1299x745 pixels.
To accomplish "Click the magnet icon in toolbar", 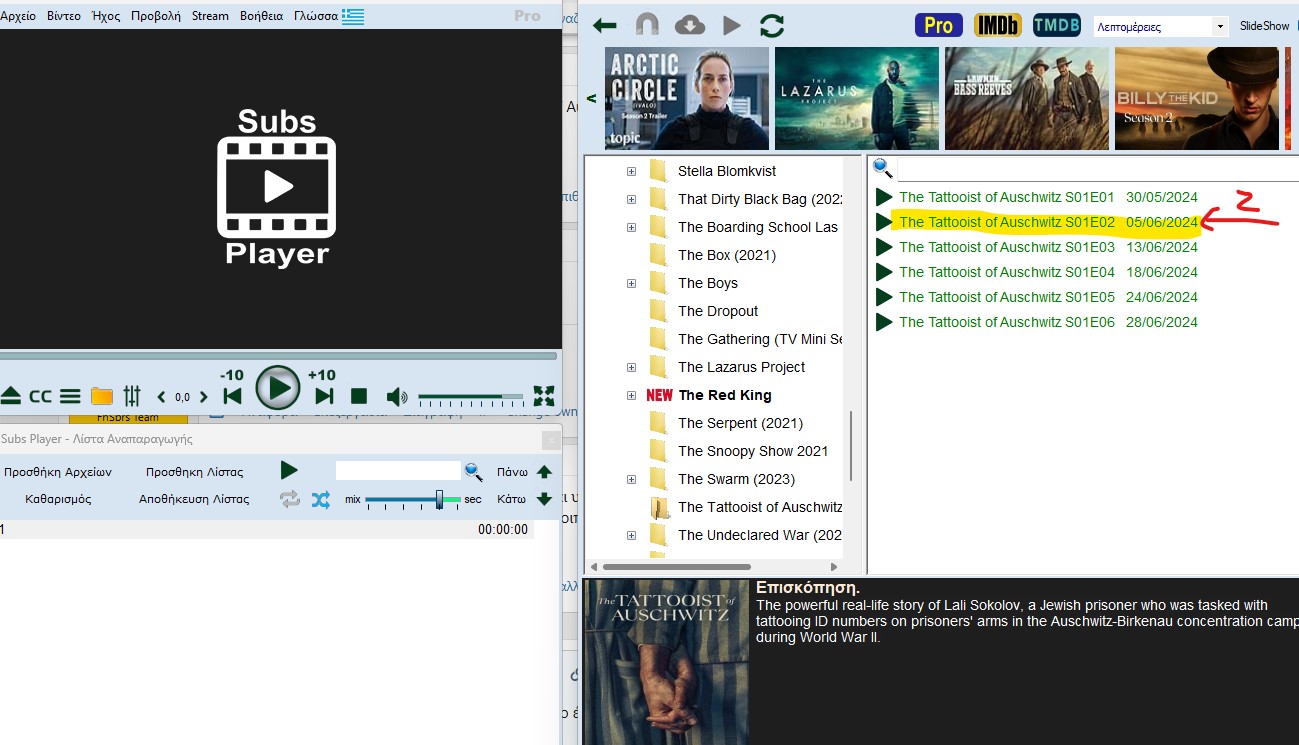I will pyautogui.click(x=647, y=25).
